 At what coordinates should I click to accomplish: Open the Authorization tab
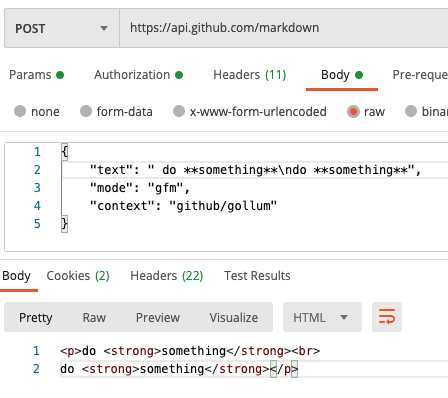click(x=138, y=75)
